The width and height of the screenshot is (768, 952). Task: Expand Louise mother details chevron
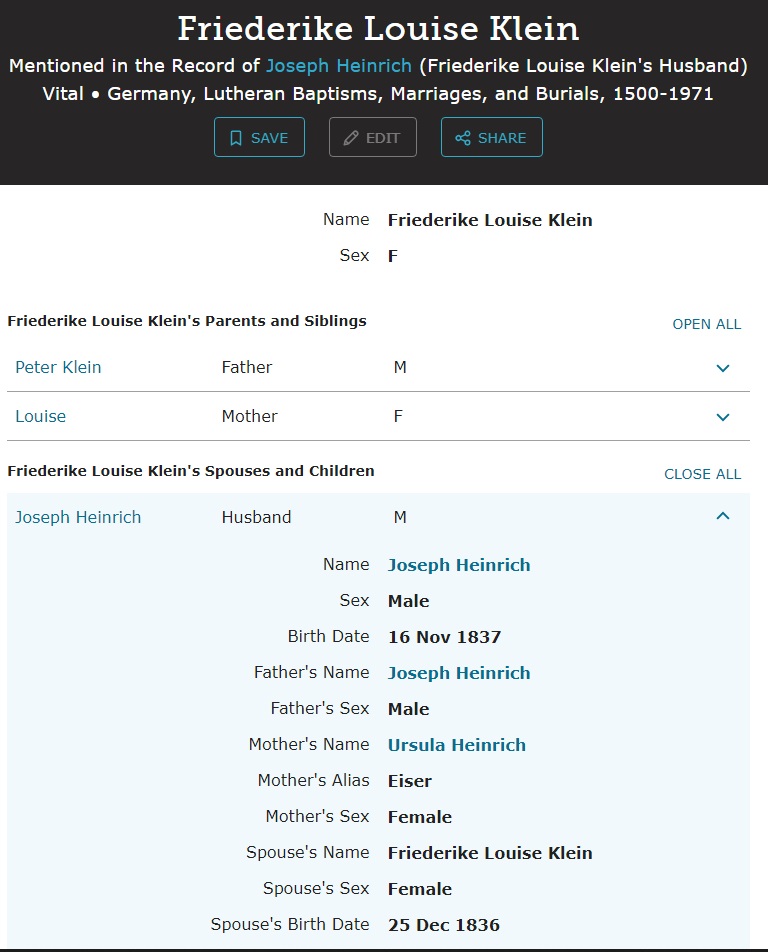[723, 417]
